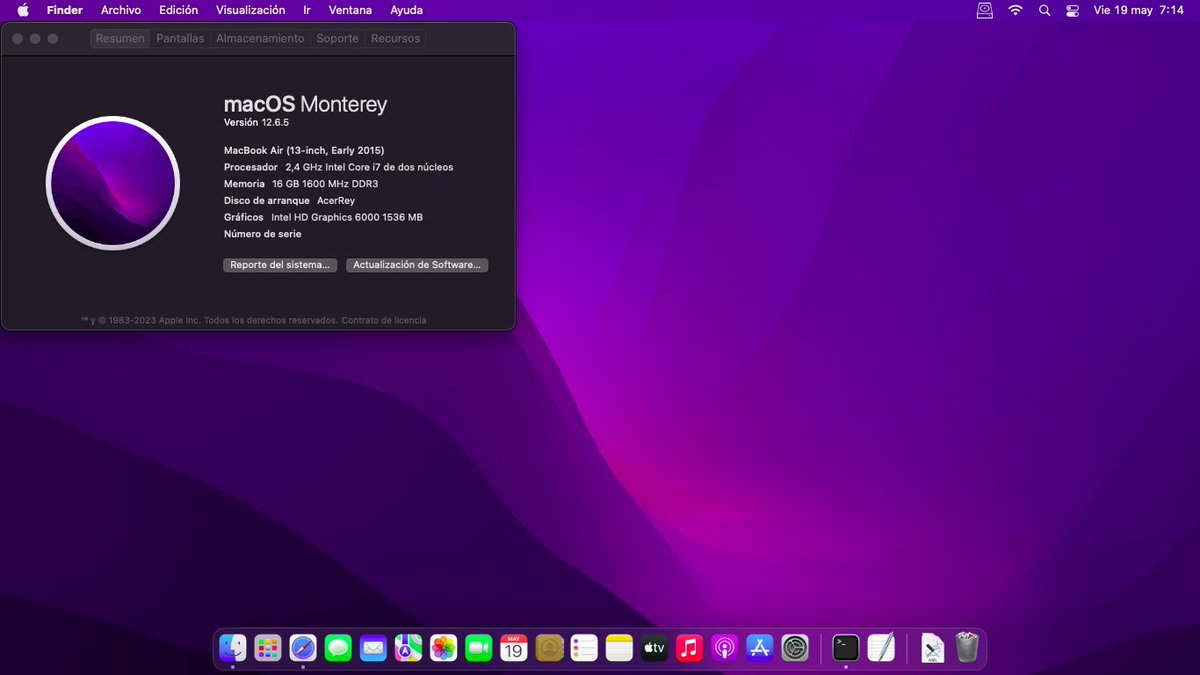Open Safari from the Dock
This screenshot has height=675, width=1200.
tap(303, 648)
